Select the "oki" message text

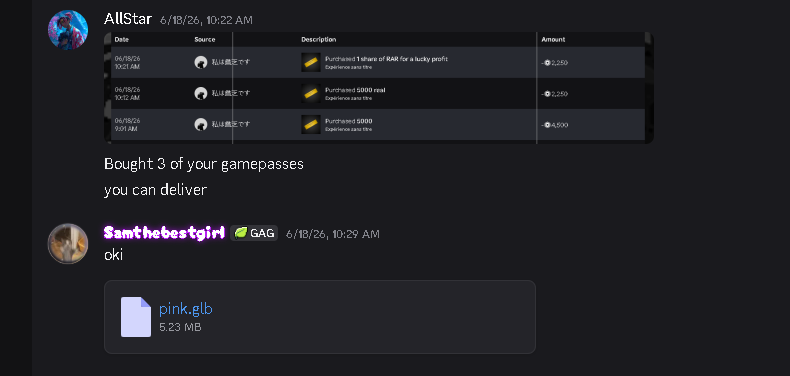click(x=113, y=255)
